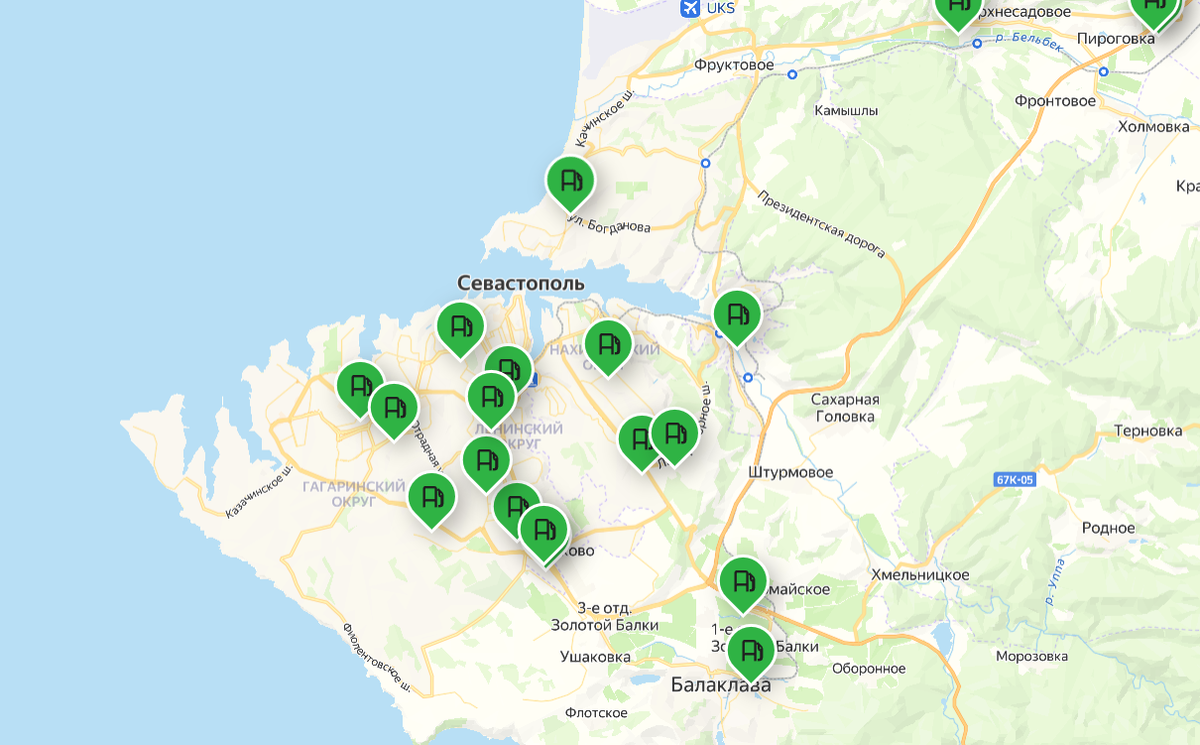The height and width of the screenshot is (745, 1200).
Task: Click the Терновка label
Action: tap(1148, 431)
